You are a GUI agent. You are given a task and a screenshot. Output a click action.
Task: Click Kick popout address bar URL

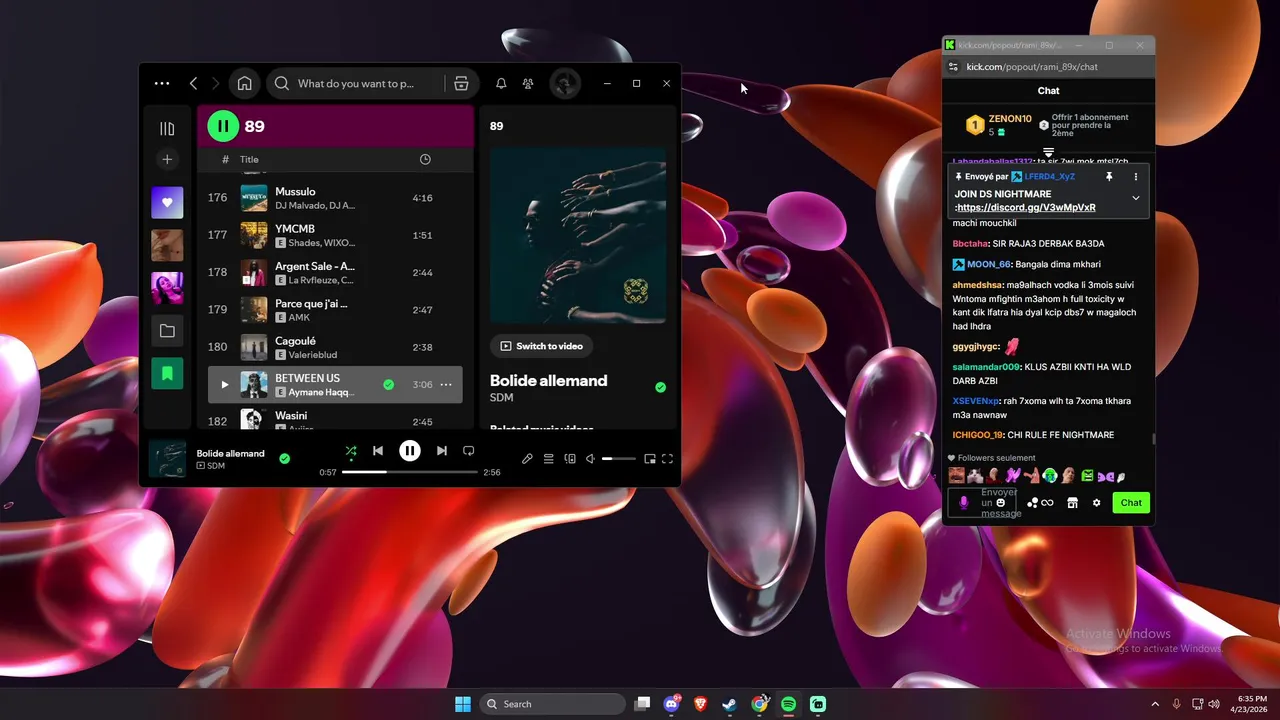[x=1032, y=67]
